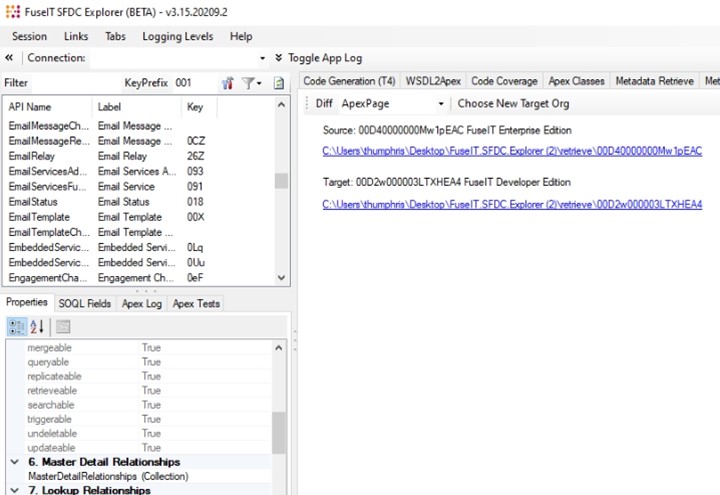The image size is (720, 495).
Task: Click Choose New Target Org button
Action: click(513, 104)
